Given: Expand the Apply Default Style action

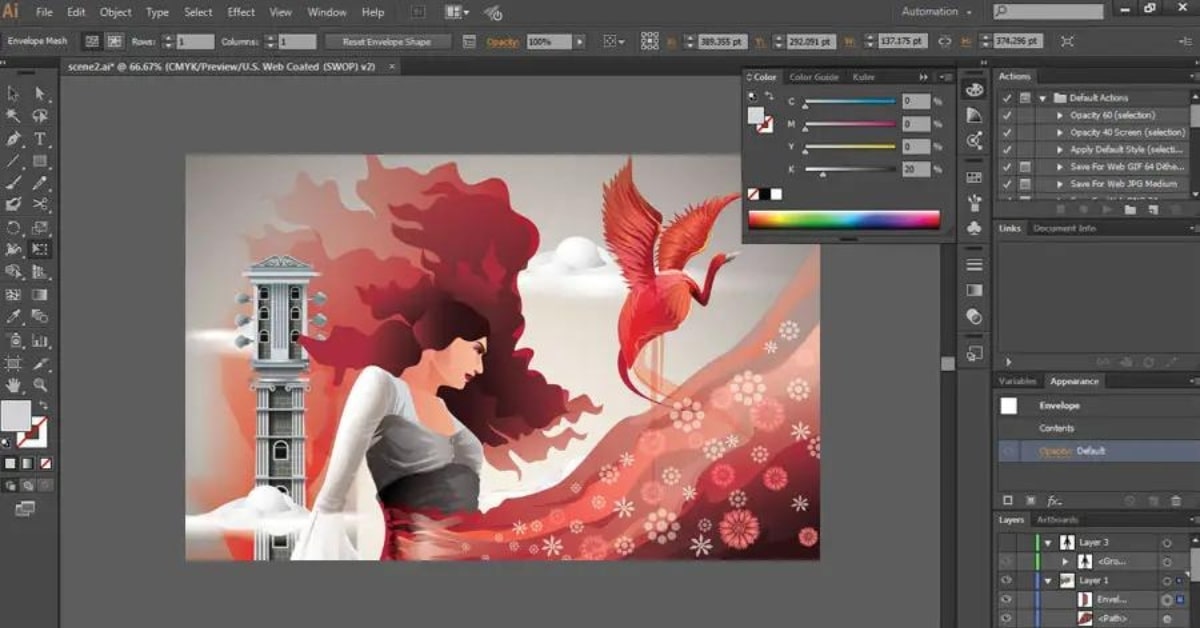Looking at the screenshot, I should click(1060, 149).
